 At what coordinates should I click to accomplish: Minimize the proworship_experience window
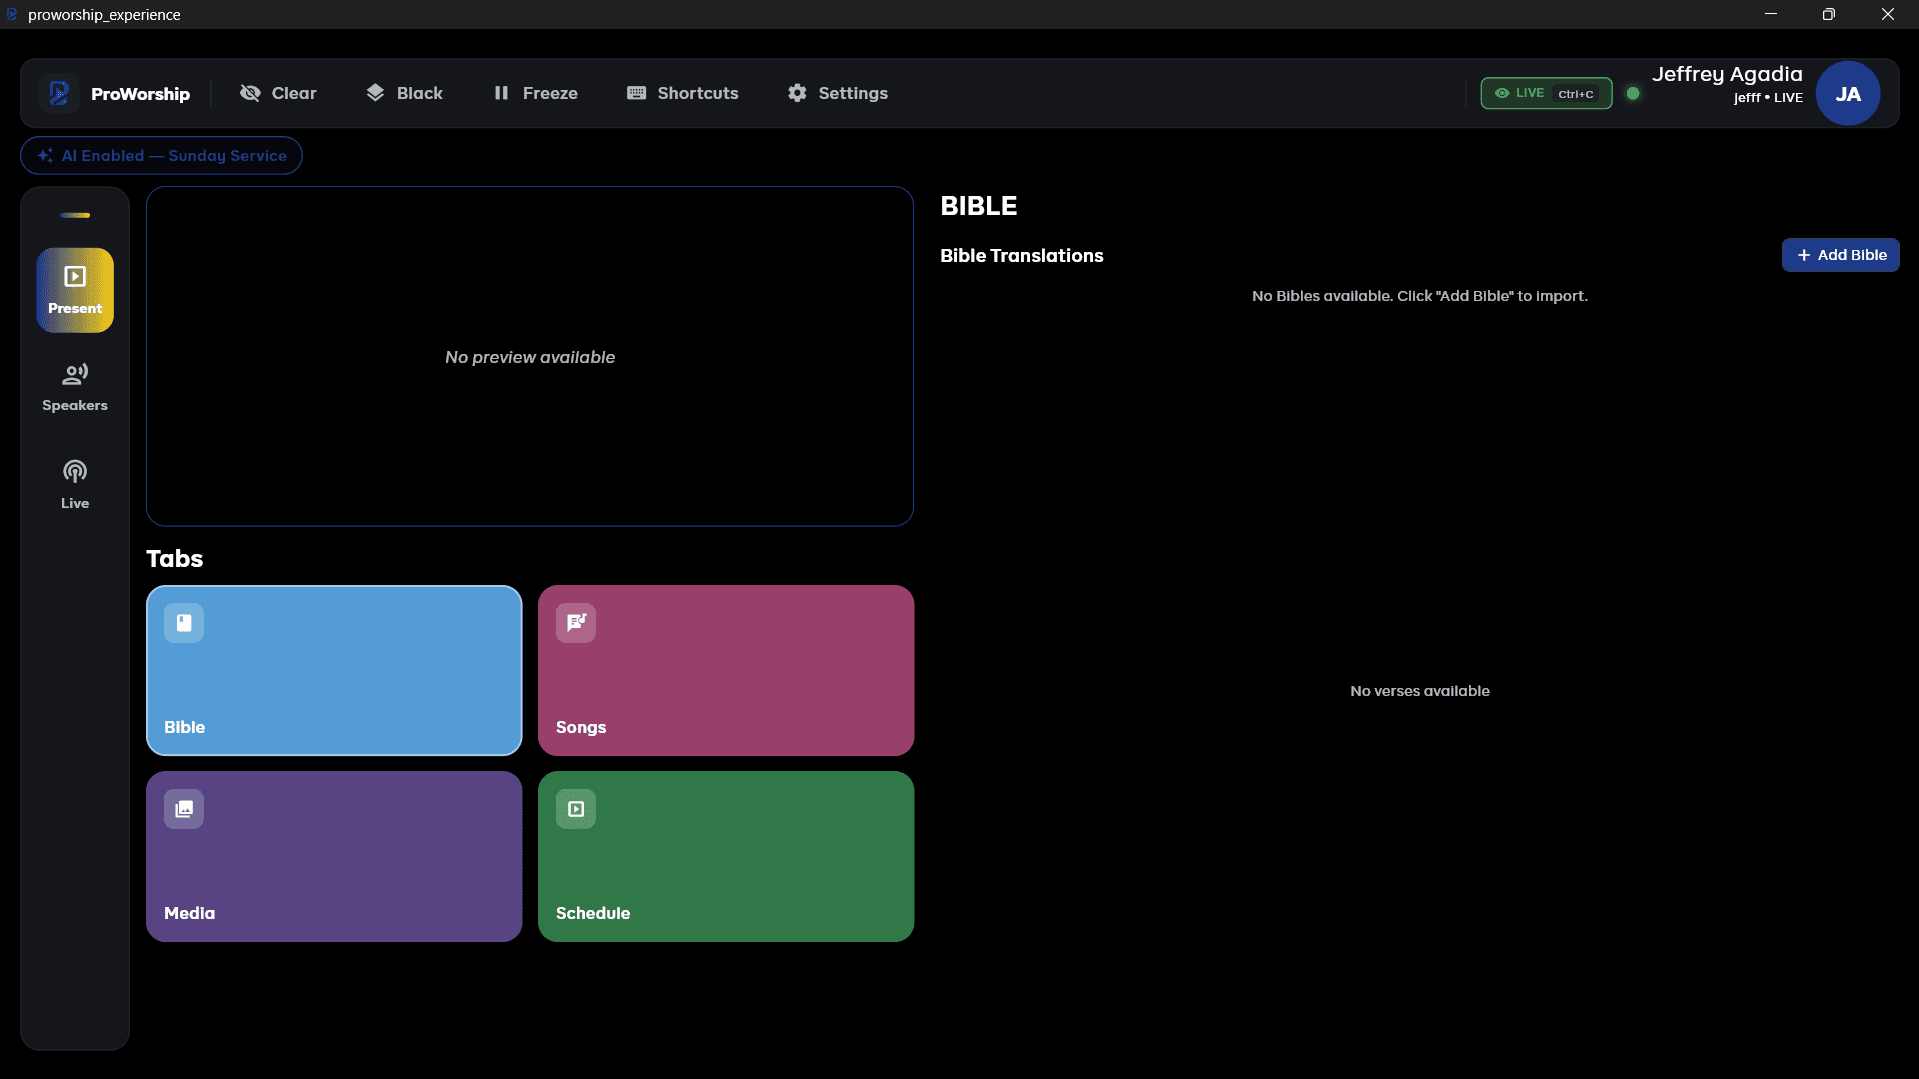(1771, 14)
